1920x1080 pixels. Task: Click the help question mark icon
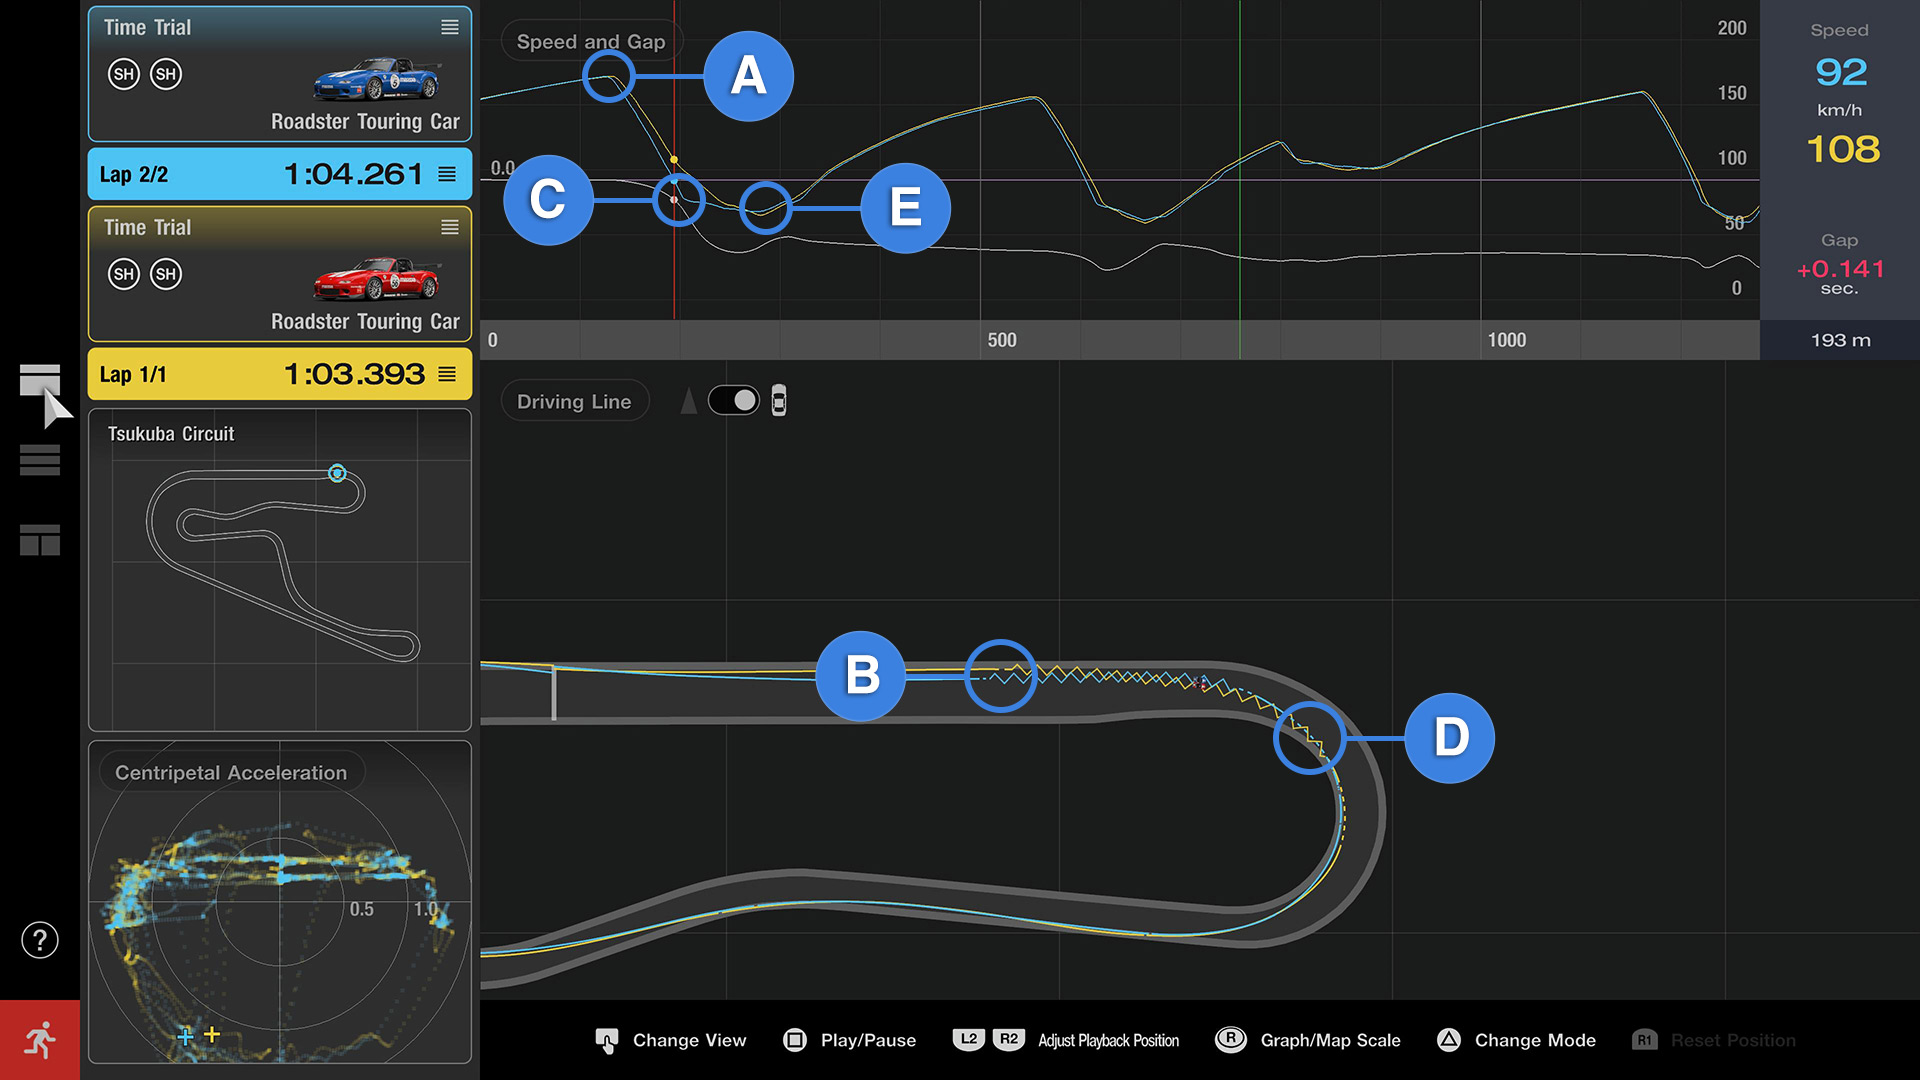click(x=40, y=940)
